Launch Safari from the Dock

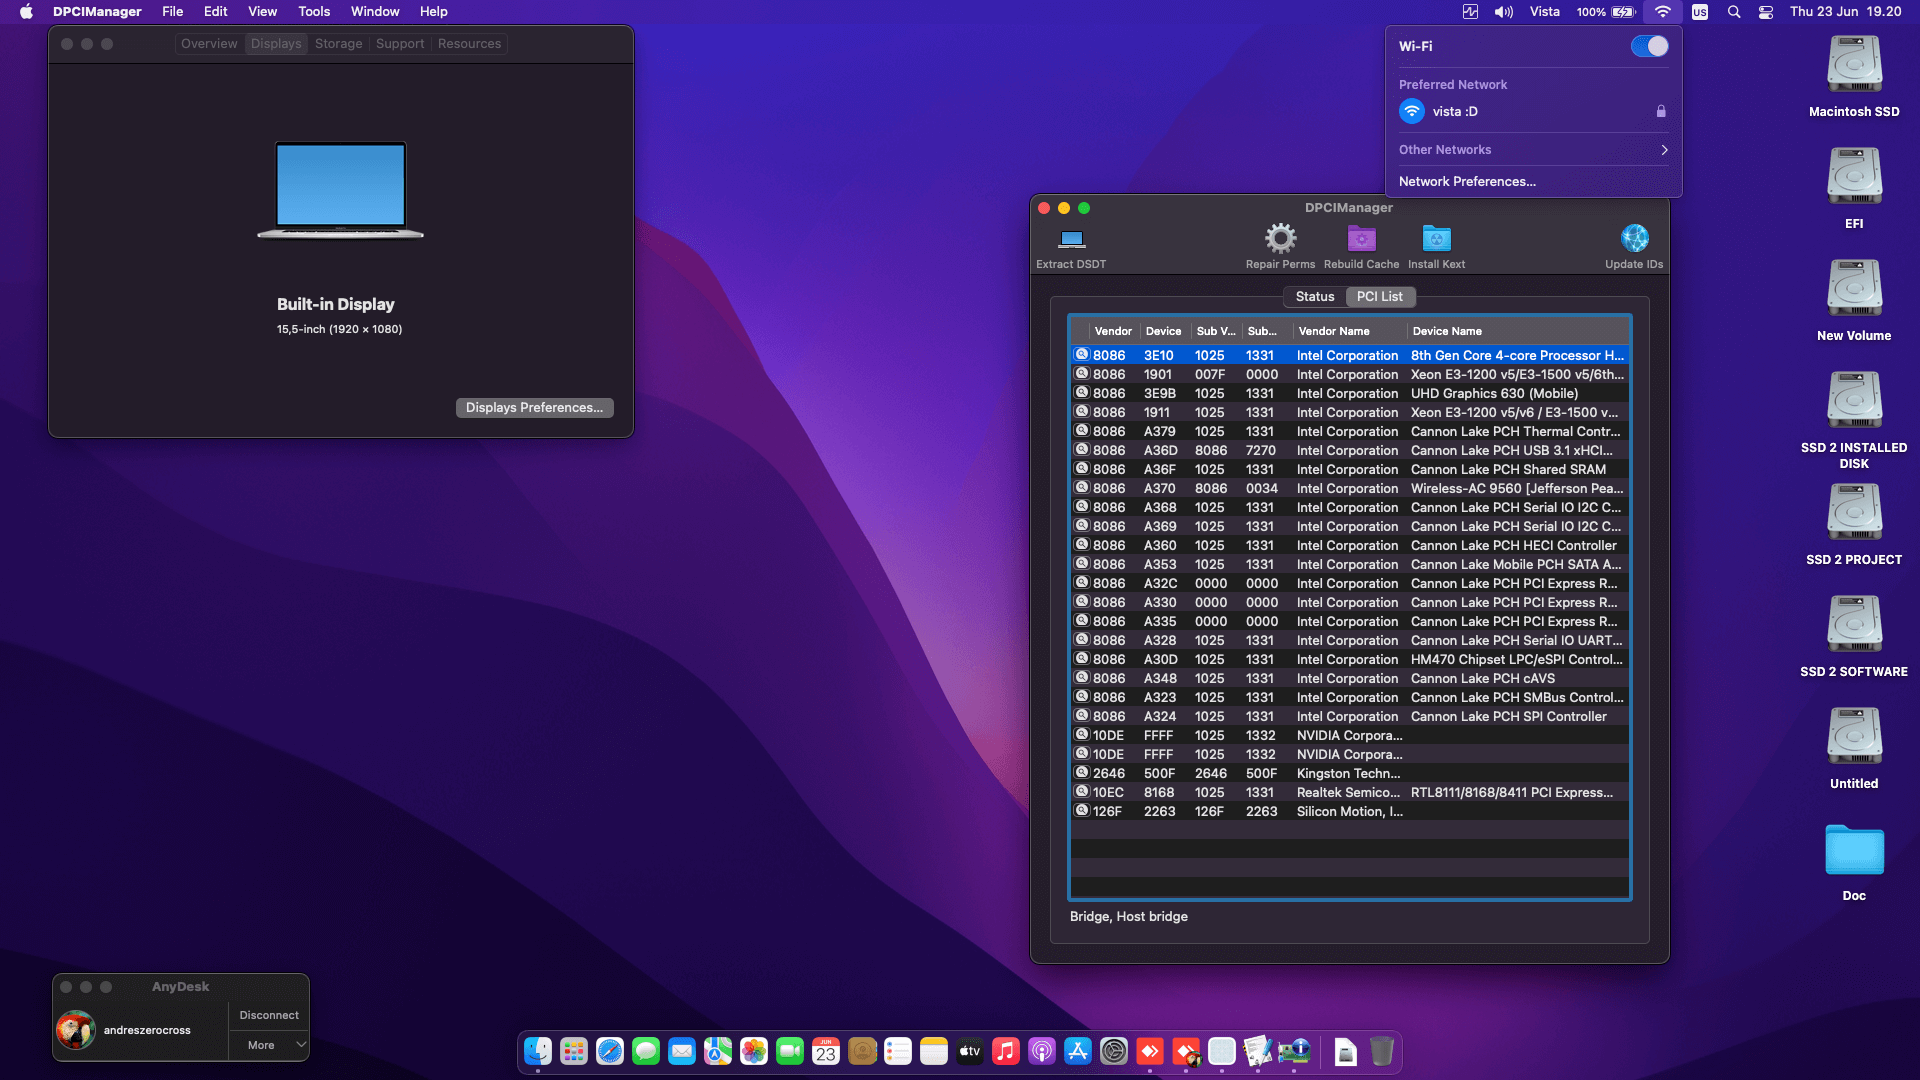click(610, 1051)
